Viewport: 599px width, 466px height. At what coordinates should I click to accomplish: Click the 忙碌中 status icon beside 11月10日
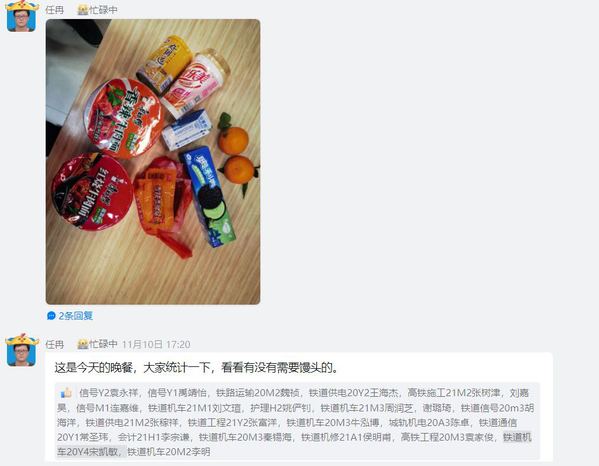tap(83, 344)
